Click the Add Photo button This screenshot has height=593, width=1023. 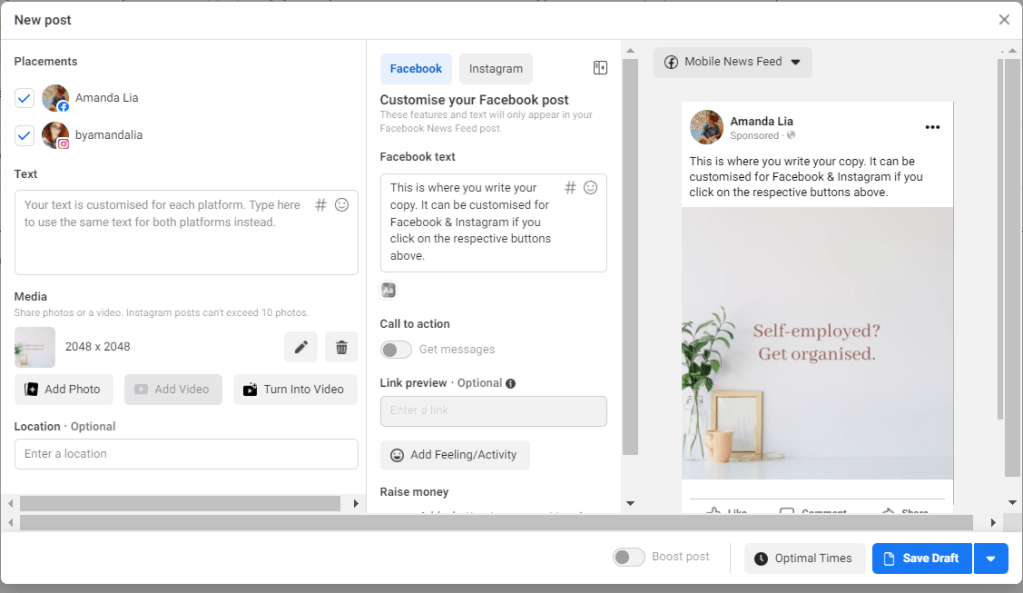pos(63,389)
